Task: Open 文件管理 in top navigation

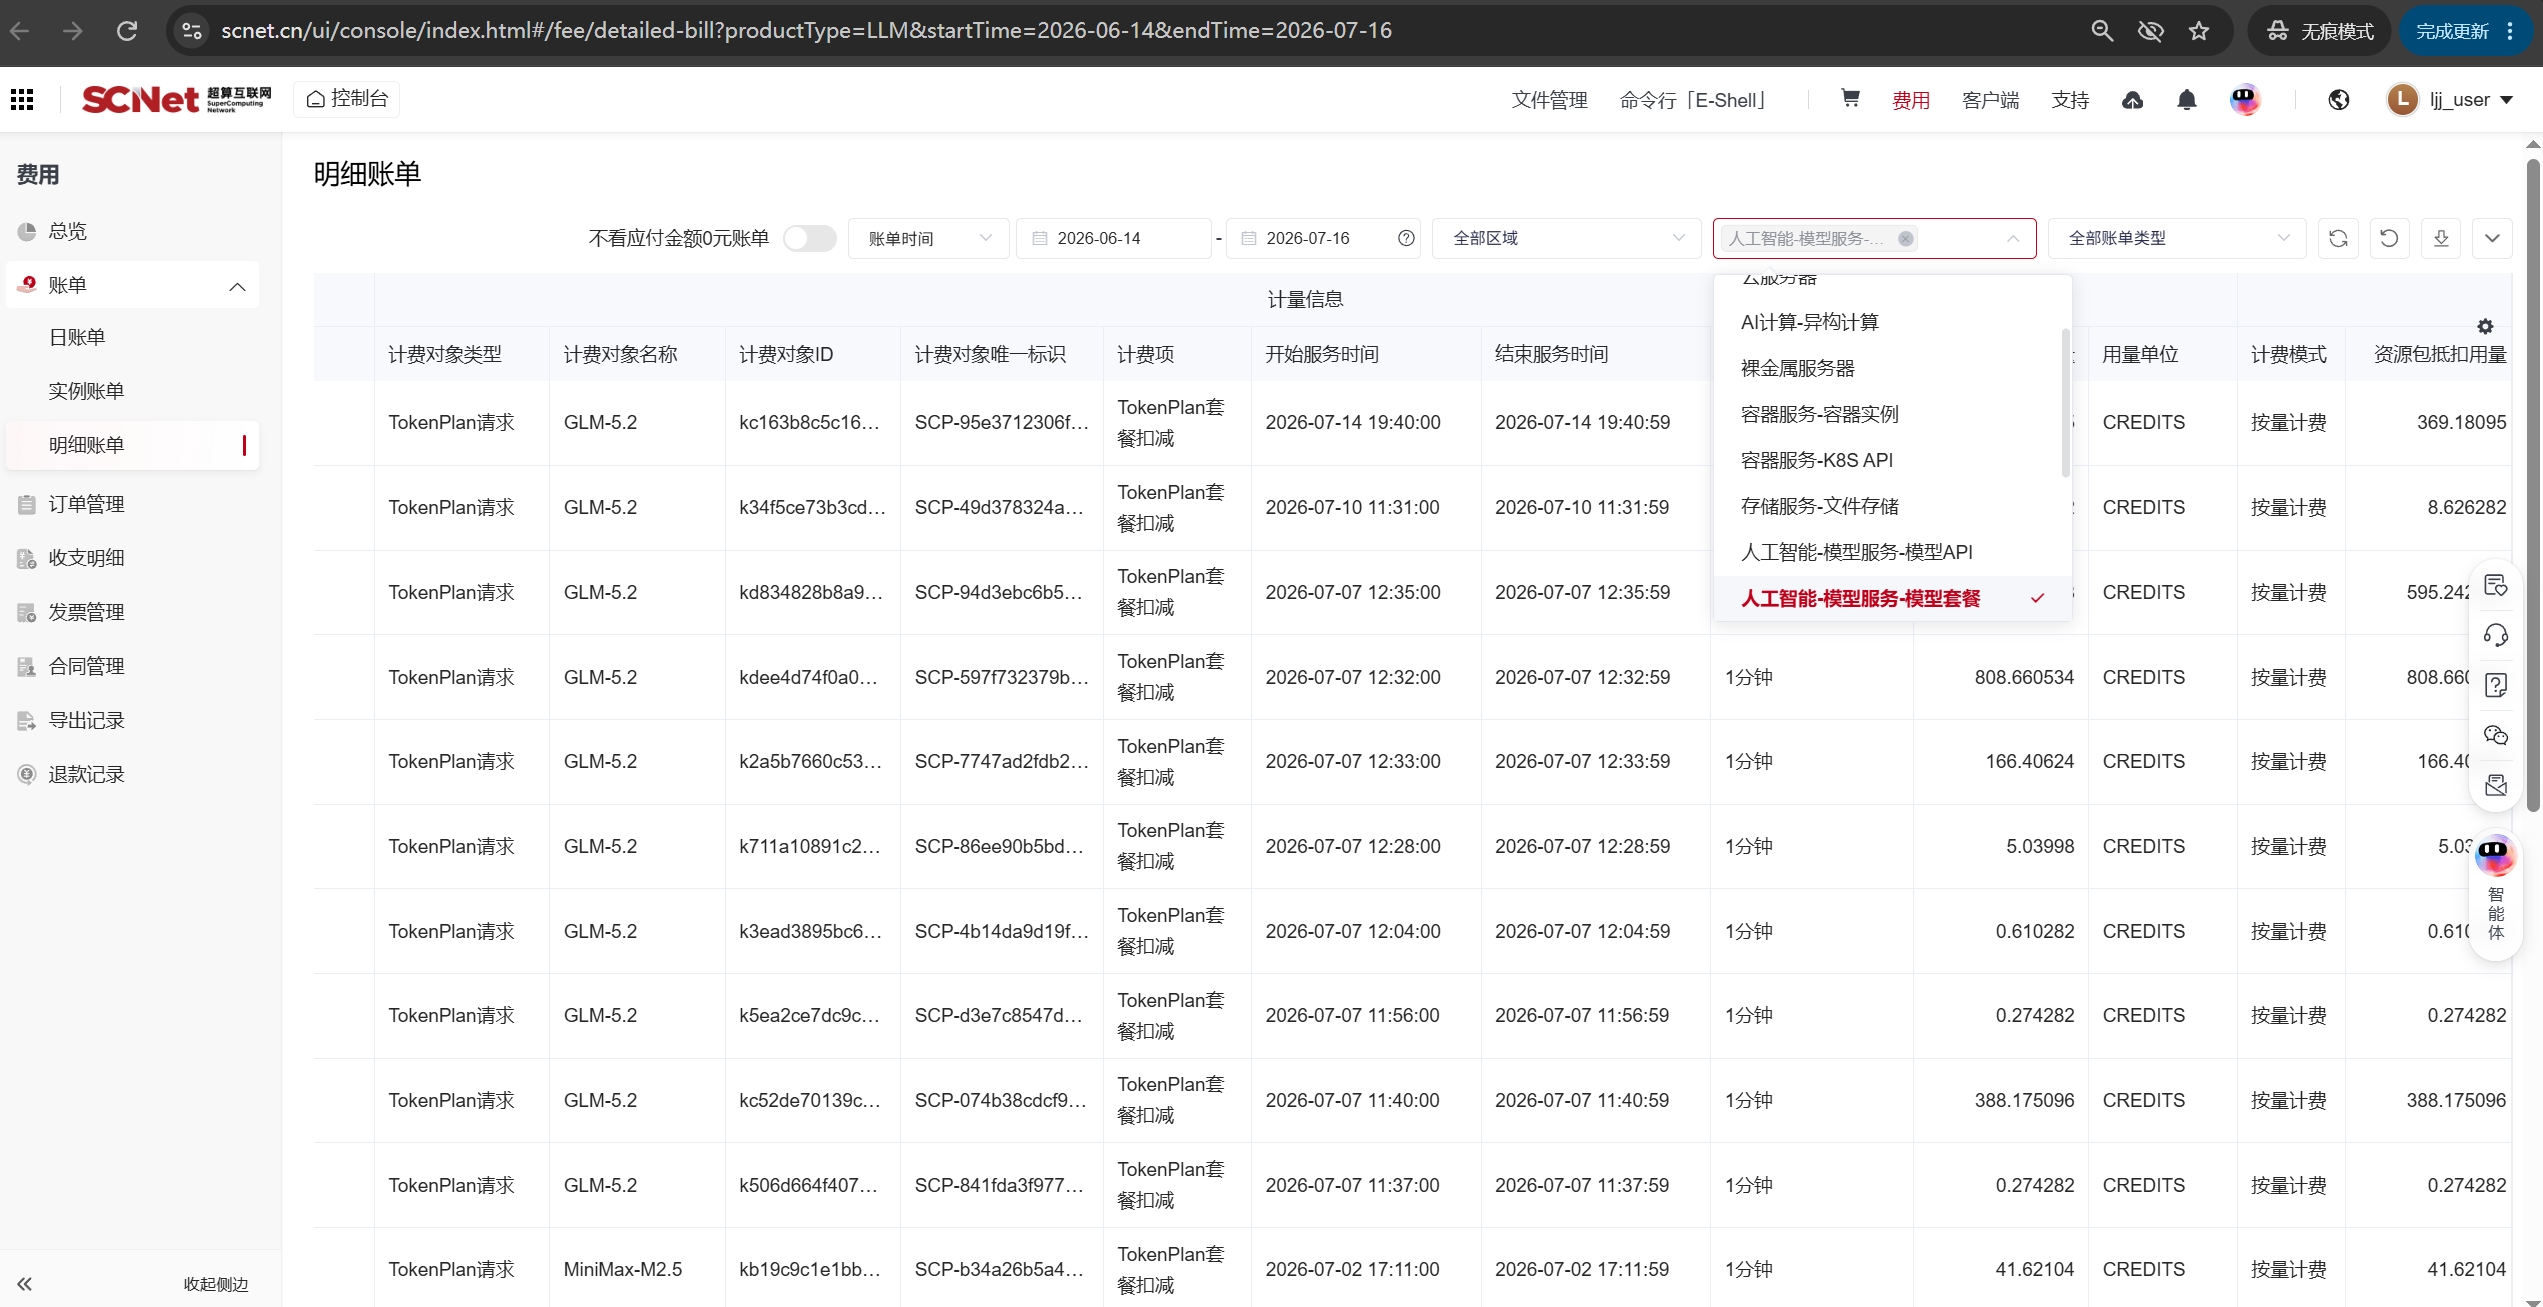Action: pyautogui.click(x=1550, y=100)
